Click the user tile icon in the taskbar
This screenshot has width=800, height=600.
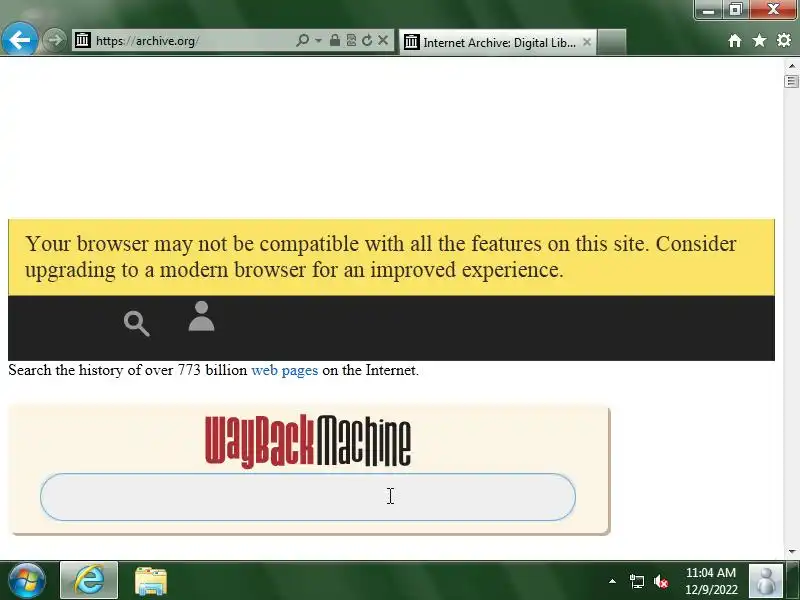[765, 581]
